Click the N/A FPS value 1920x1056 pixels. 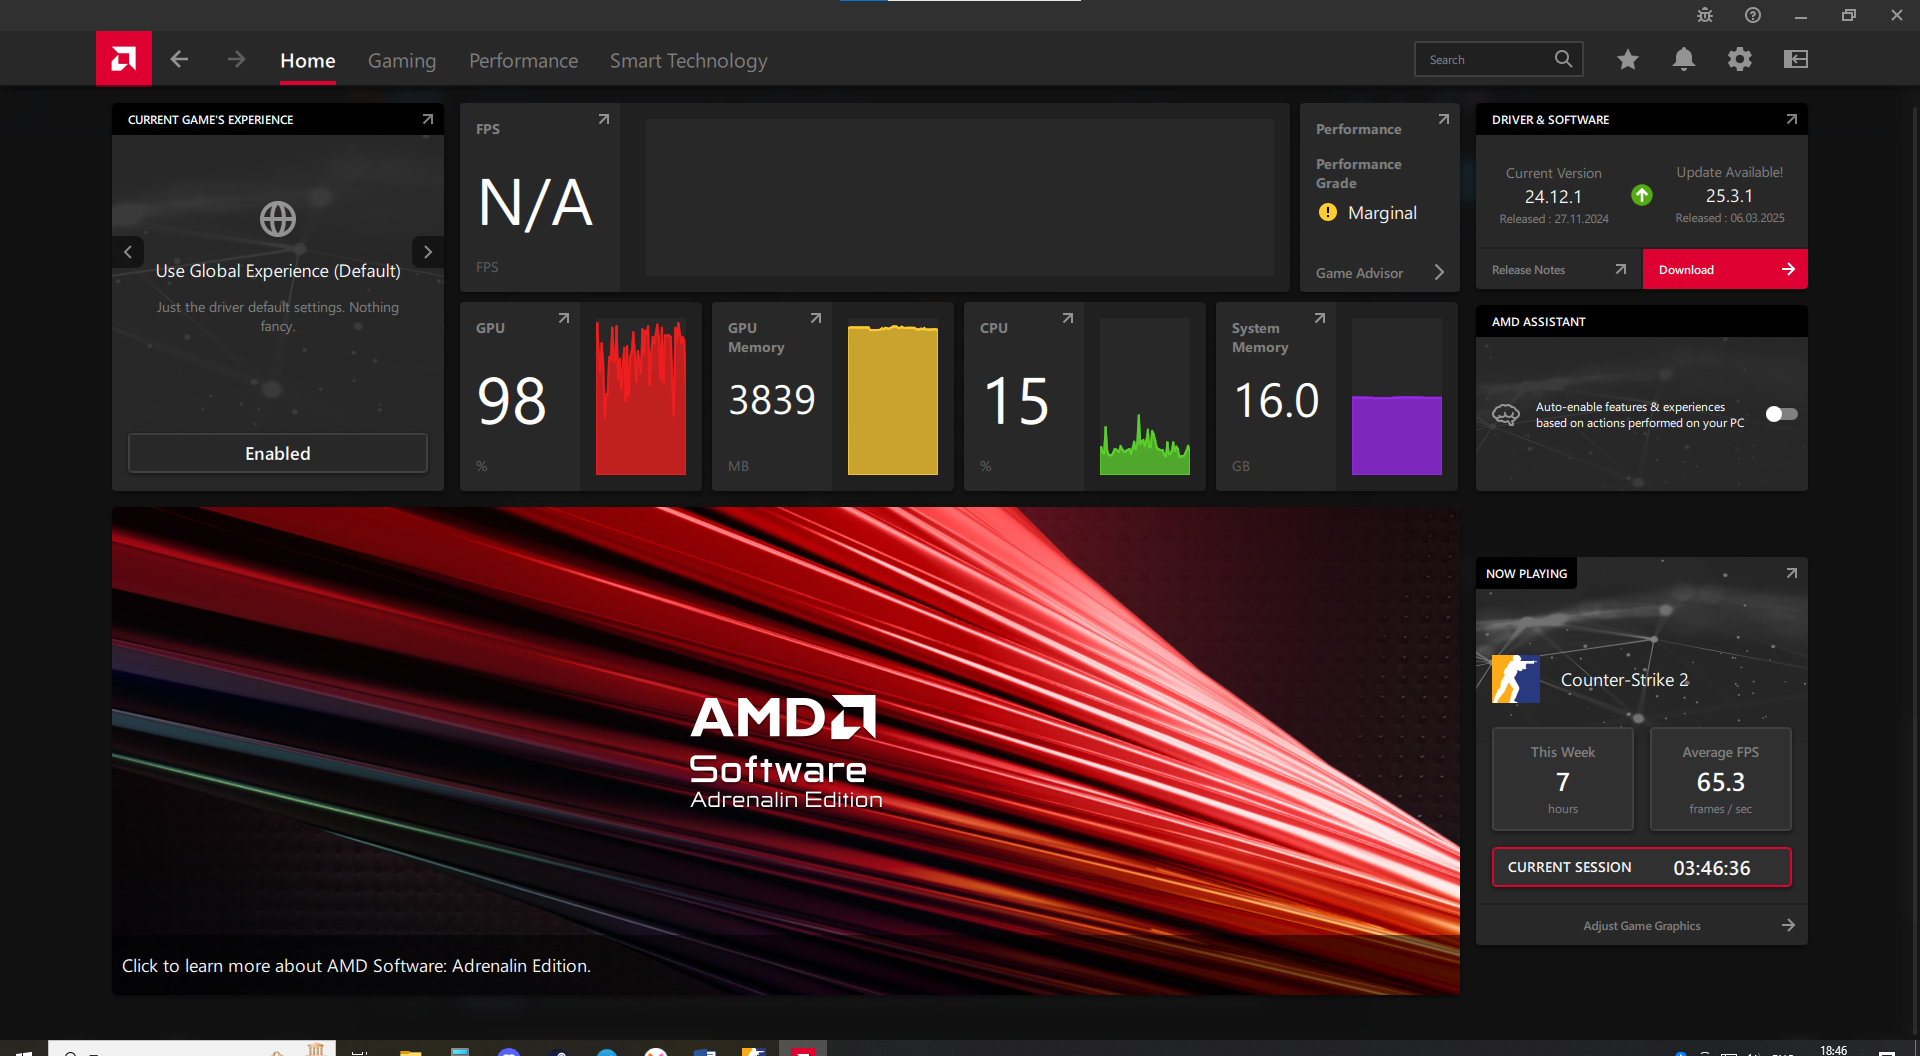(x=536, y=203)
